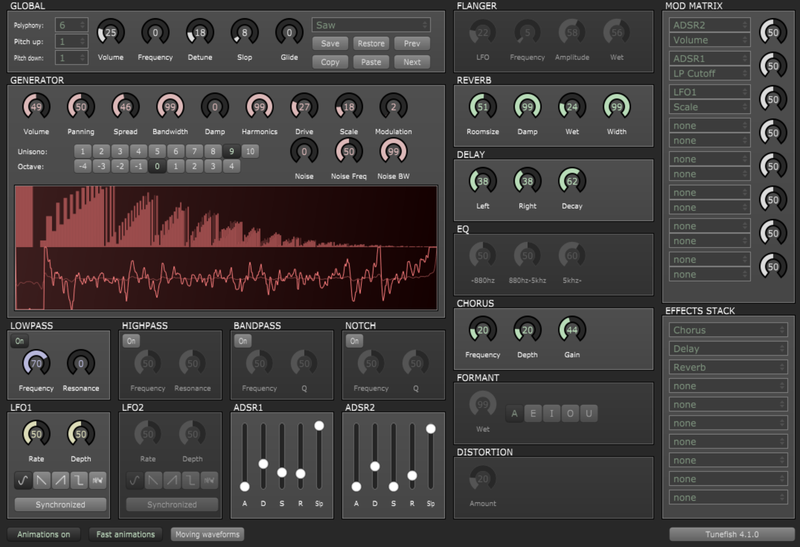Click the generator waveform display
The width and height of the screenshot is (800, 547).
tap(225, 247)
